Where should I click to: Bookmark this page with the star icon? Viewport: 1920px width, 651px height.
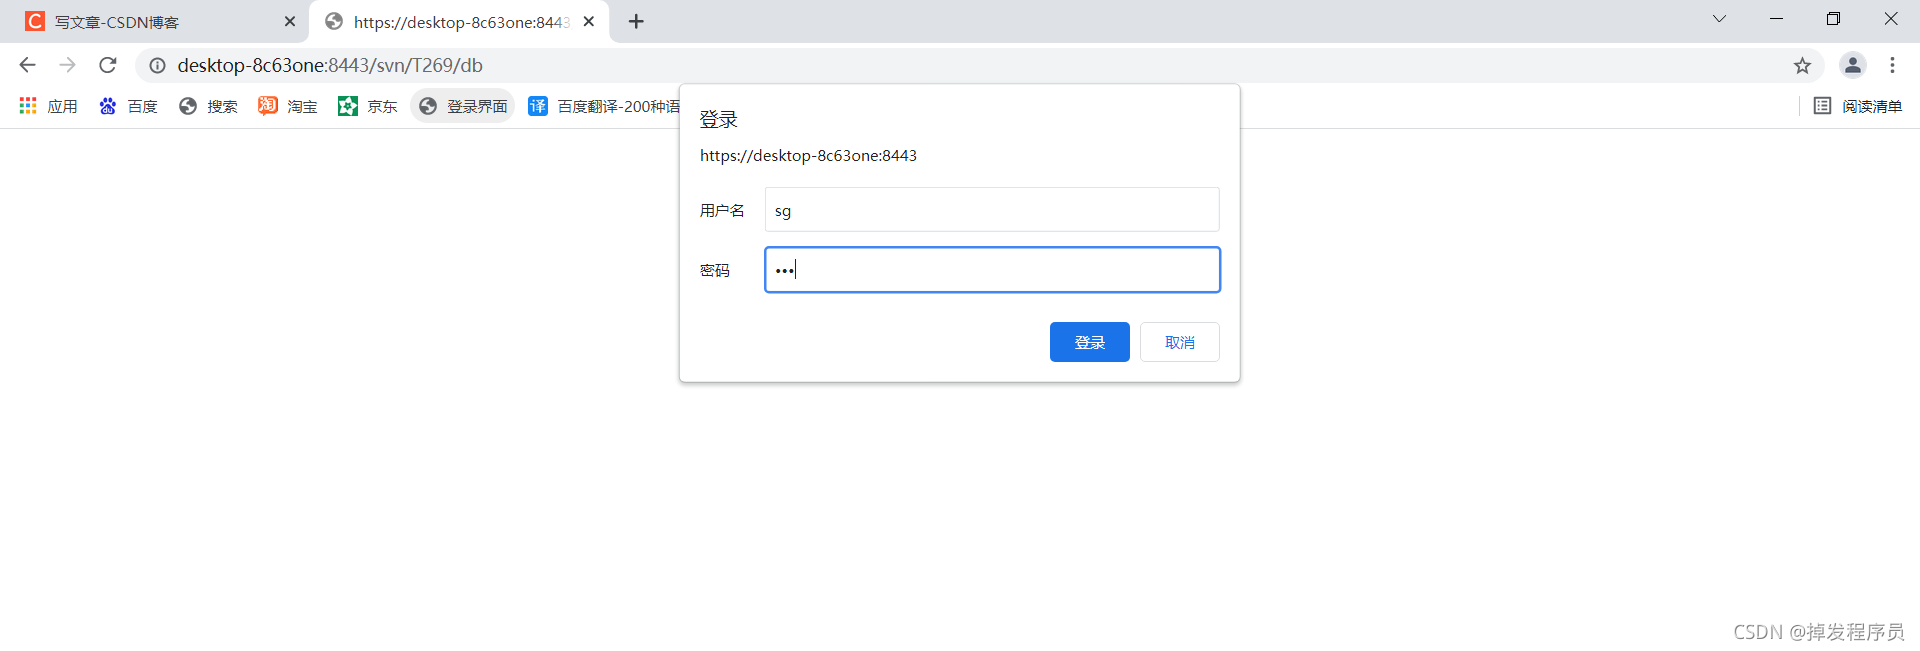[x=1802, y=65]
